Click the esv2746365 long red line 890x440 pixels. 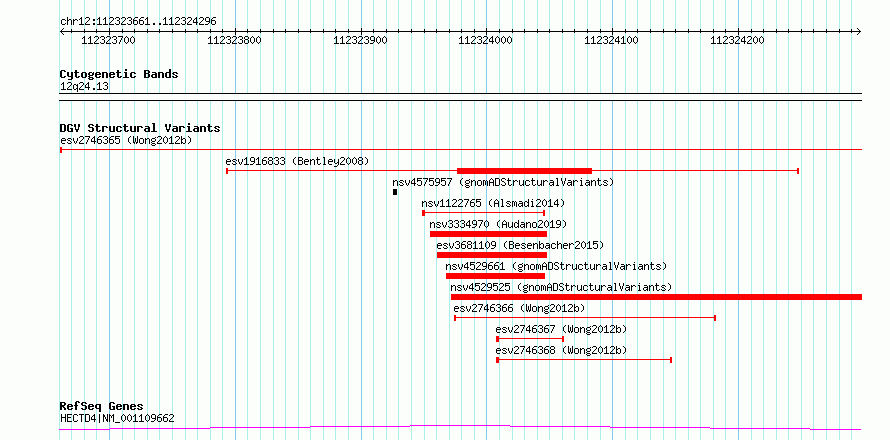pos(461,150)
